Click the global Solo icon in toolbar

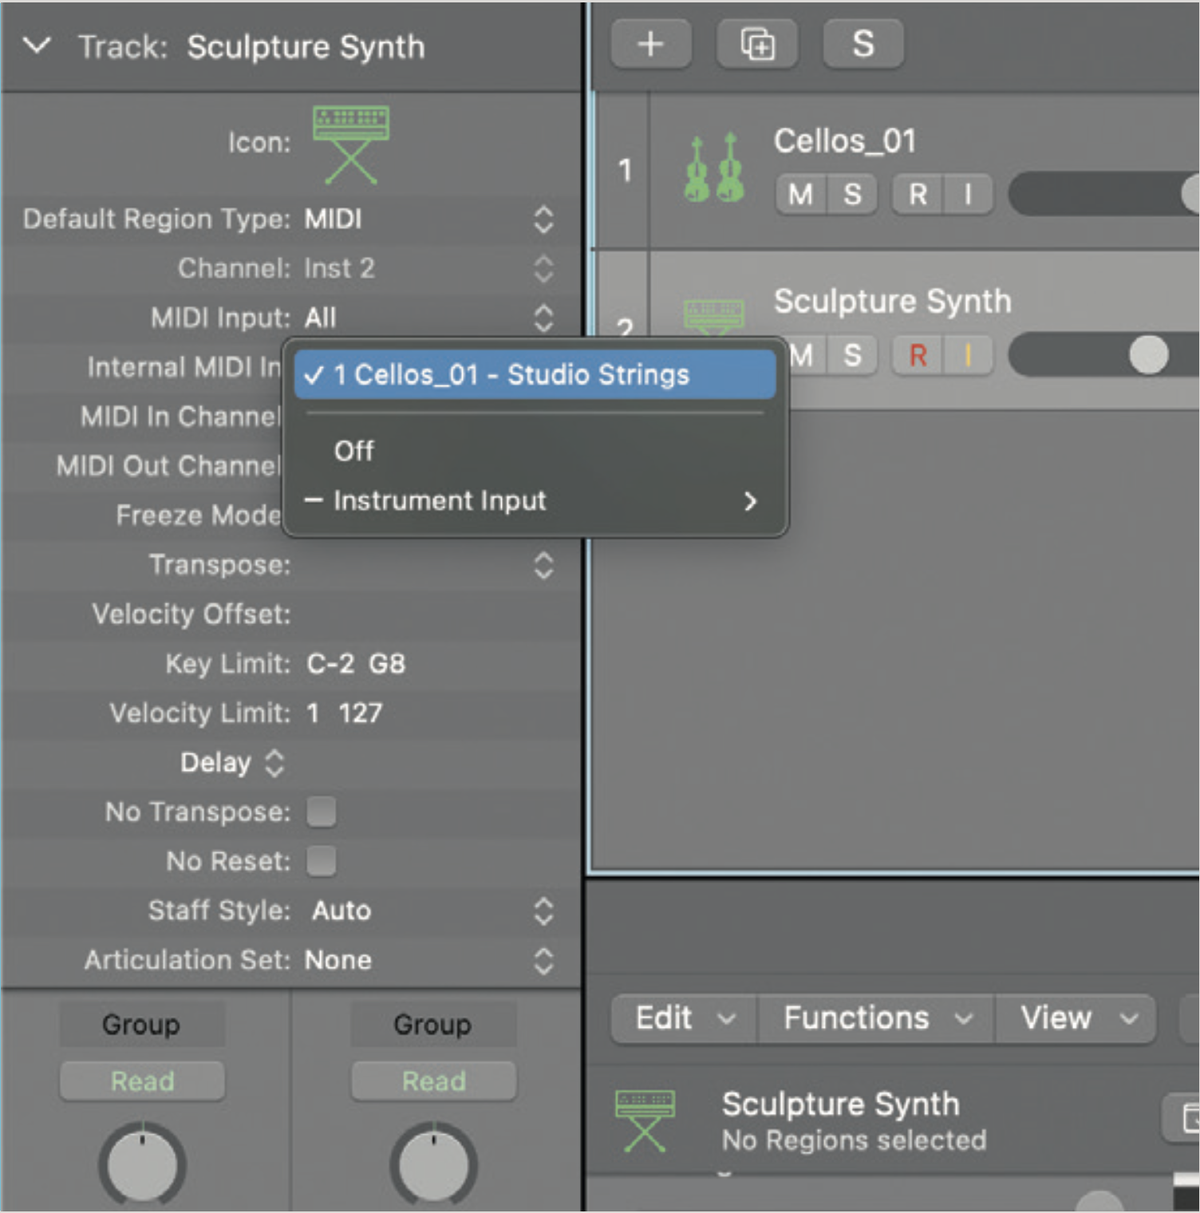point(862,43)
